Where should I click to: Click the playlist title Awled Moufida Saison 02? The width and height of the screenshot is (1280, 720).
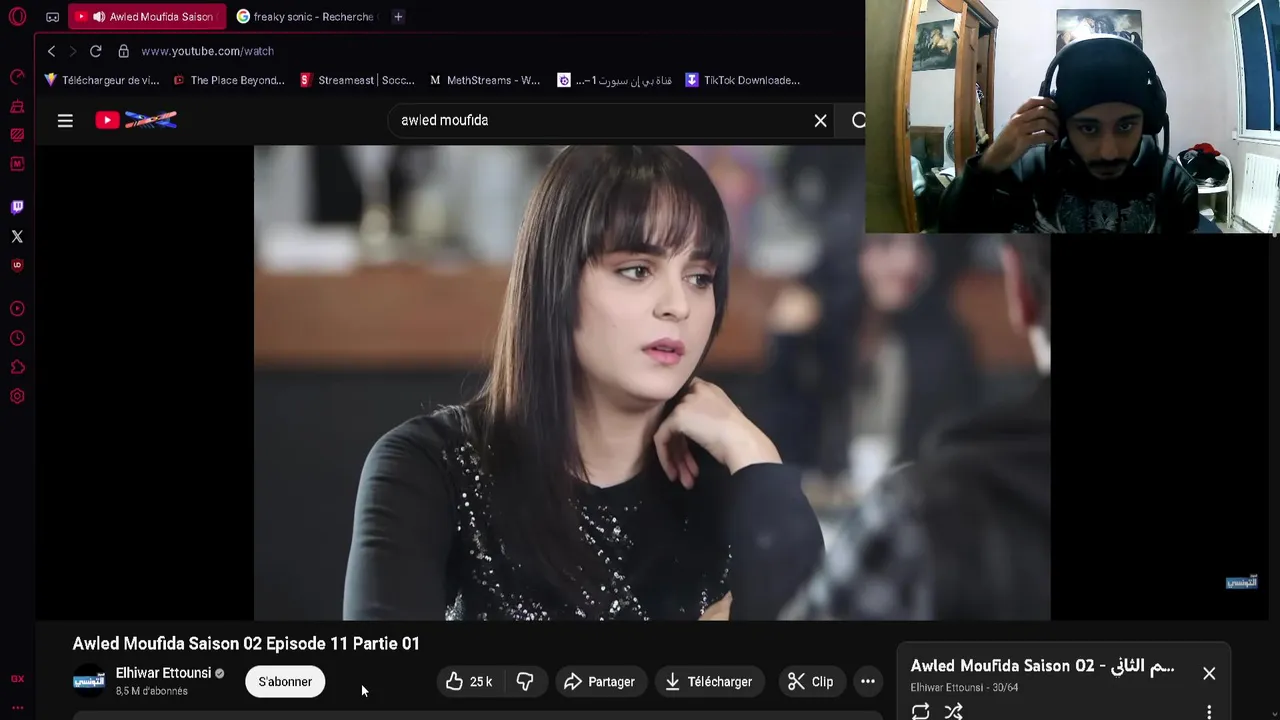1042,666
